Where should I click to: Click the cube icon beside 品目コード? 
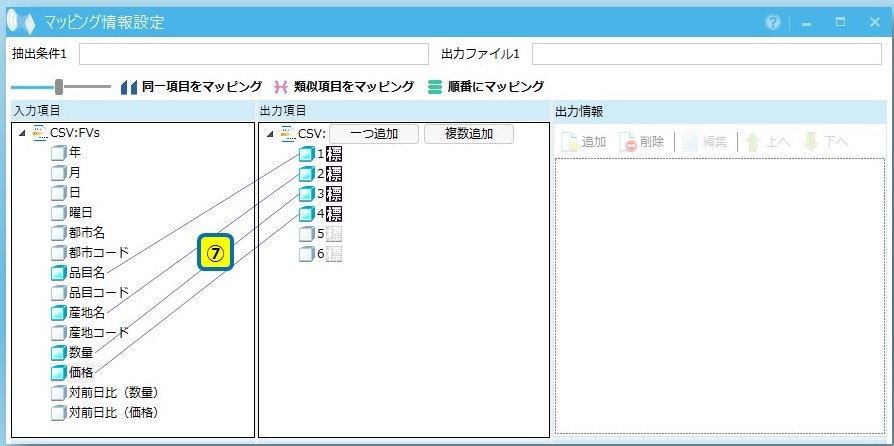coord(59,293)
